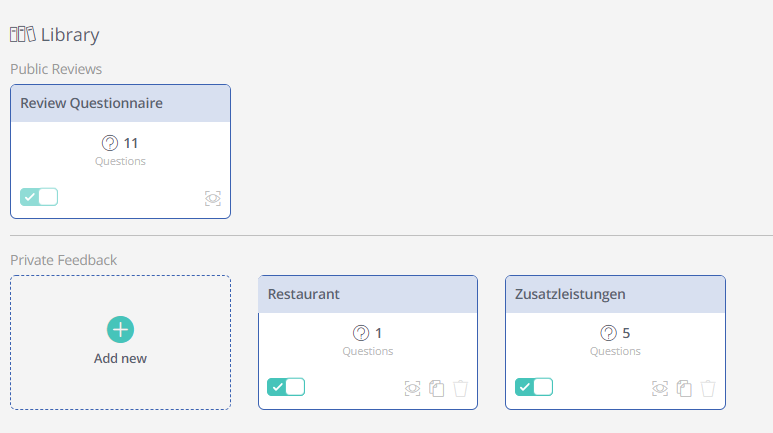773x433 pixels.
Task: Click trash icon on Zusatzleistungen card
Action: (708, 389)
